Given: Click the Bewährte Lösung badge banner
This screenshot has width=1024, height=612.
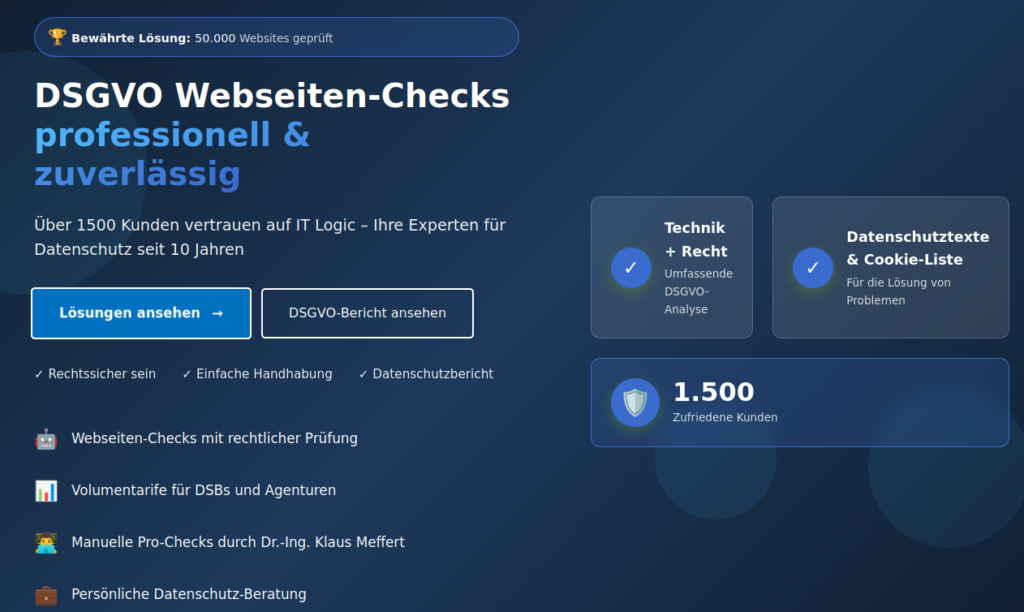Looking at the screenshot, I should click(277, 37).
